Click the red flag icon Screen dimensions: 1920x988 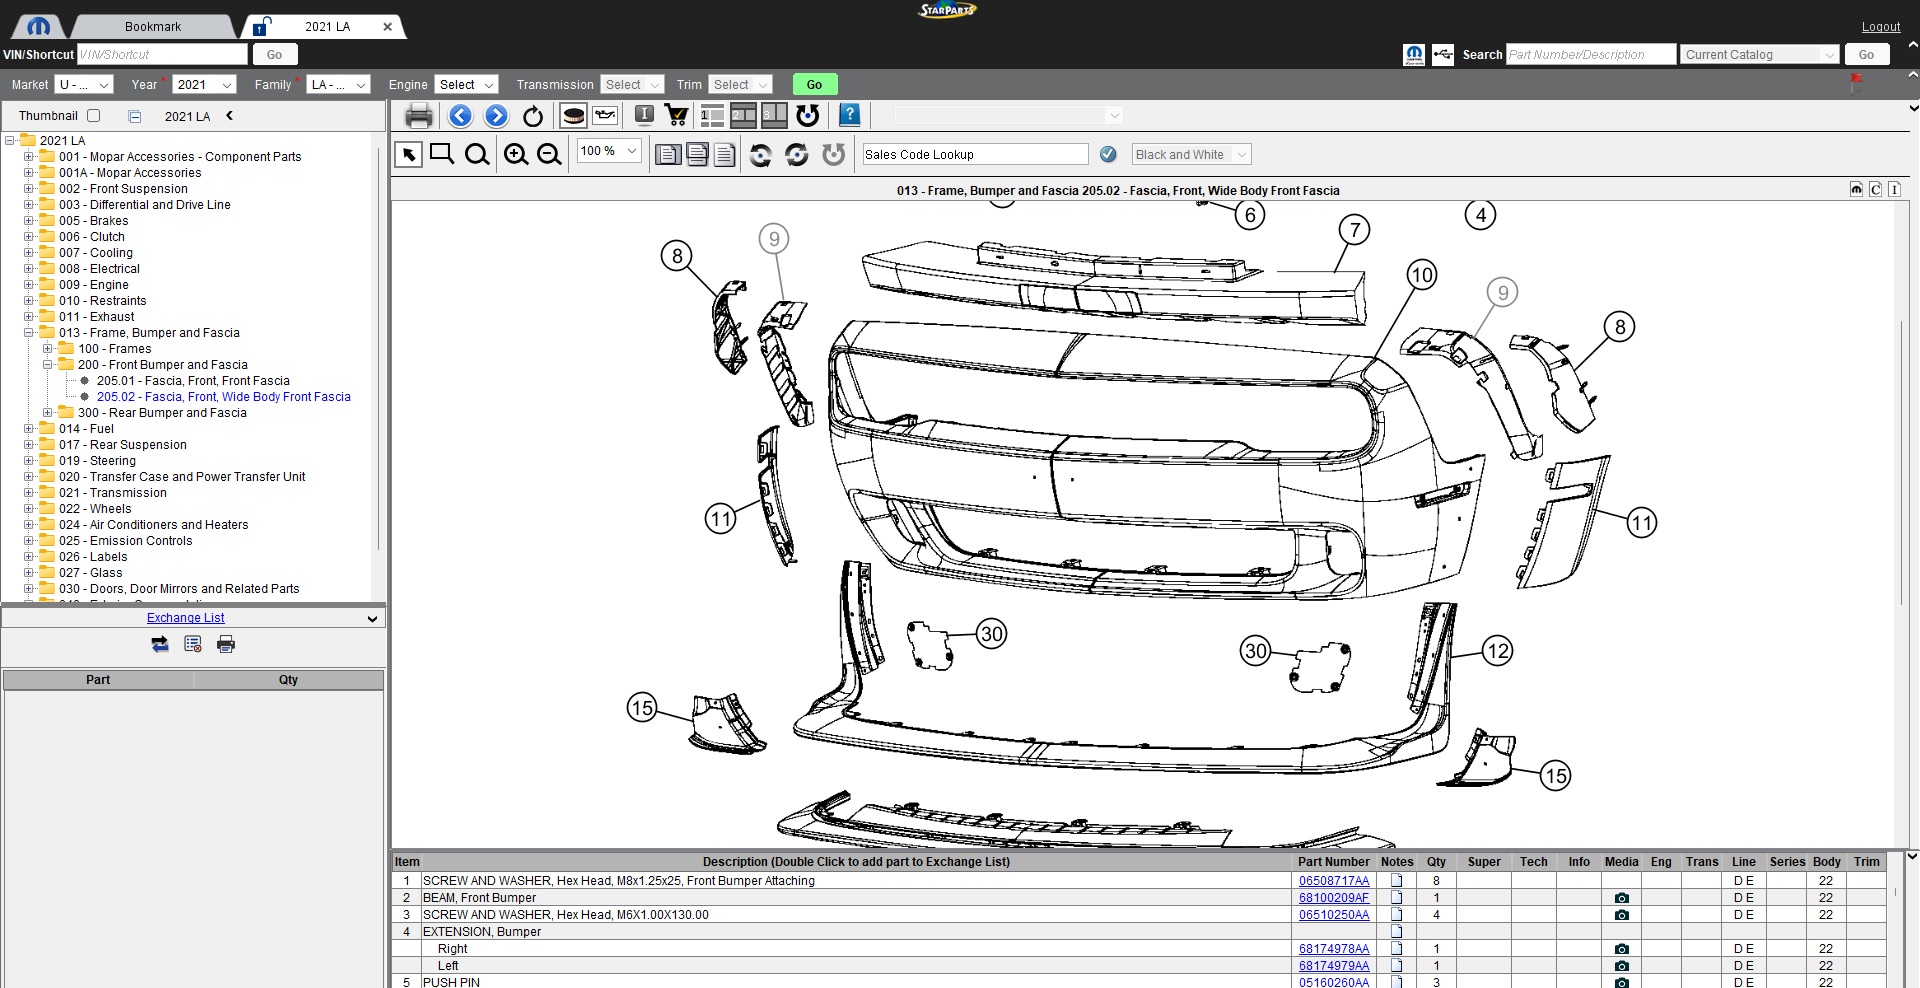(1856, 81)
